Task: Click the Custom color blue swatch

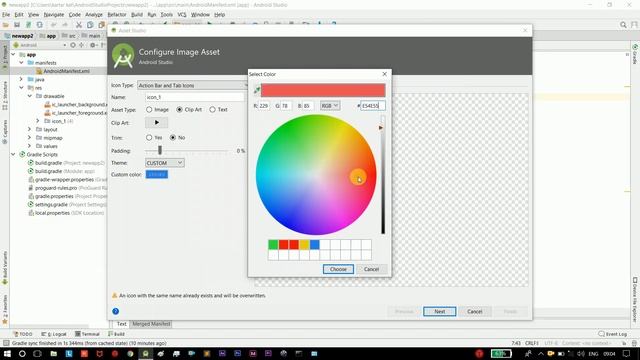Action: 157,174
